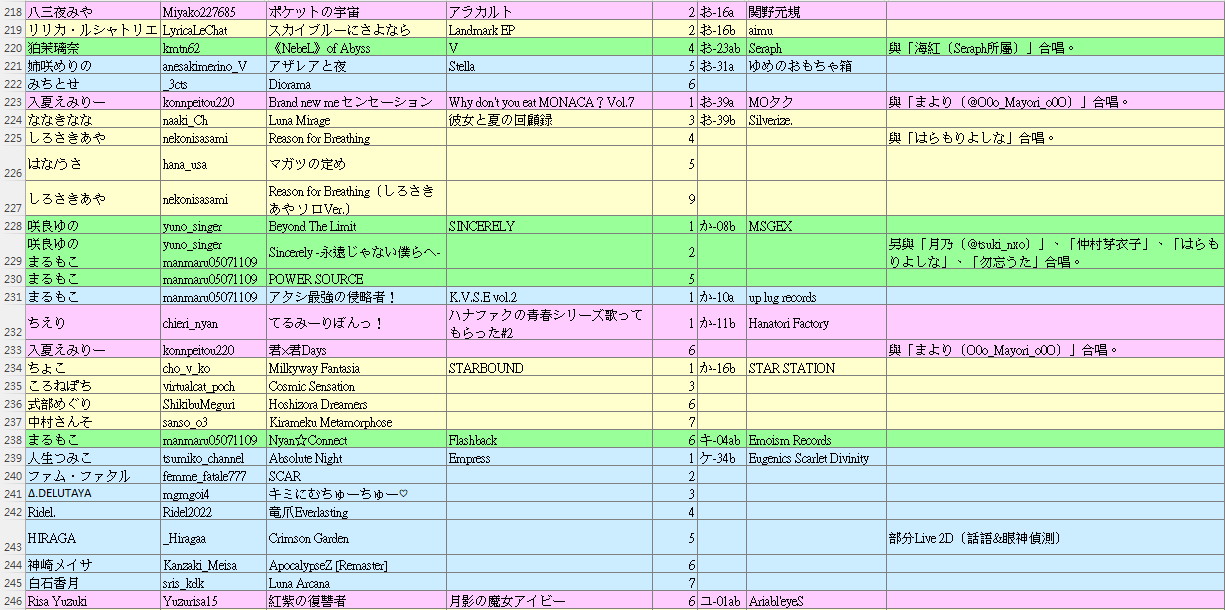The image size is (1225, 610).
Task: Select row header 243
Action: pyautogui.click(x=12, y=538)
